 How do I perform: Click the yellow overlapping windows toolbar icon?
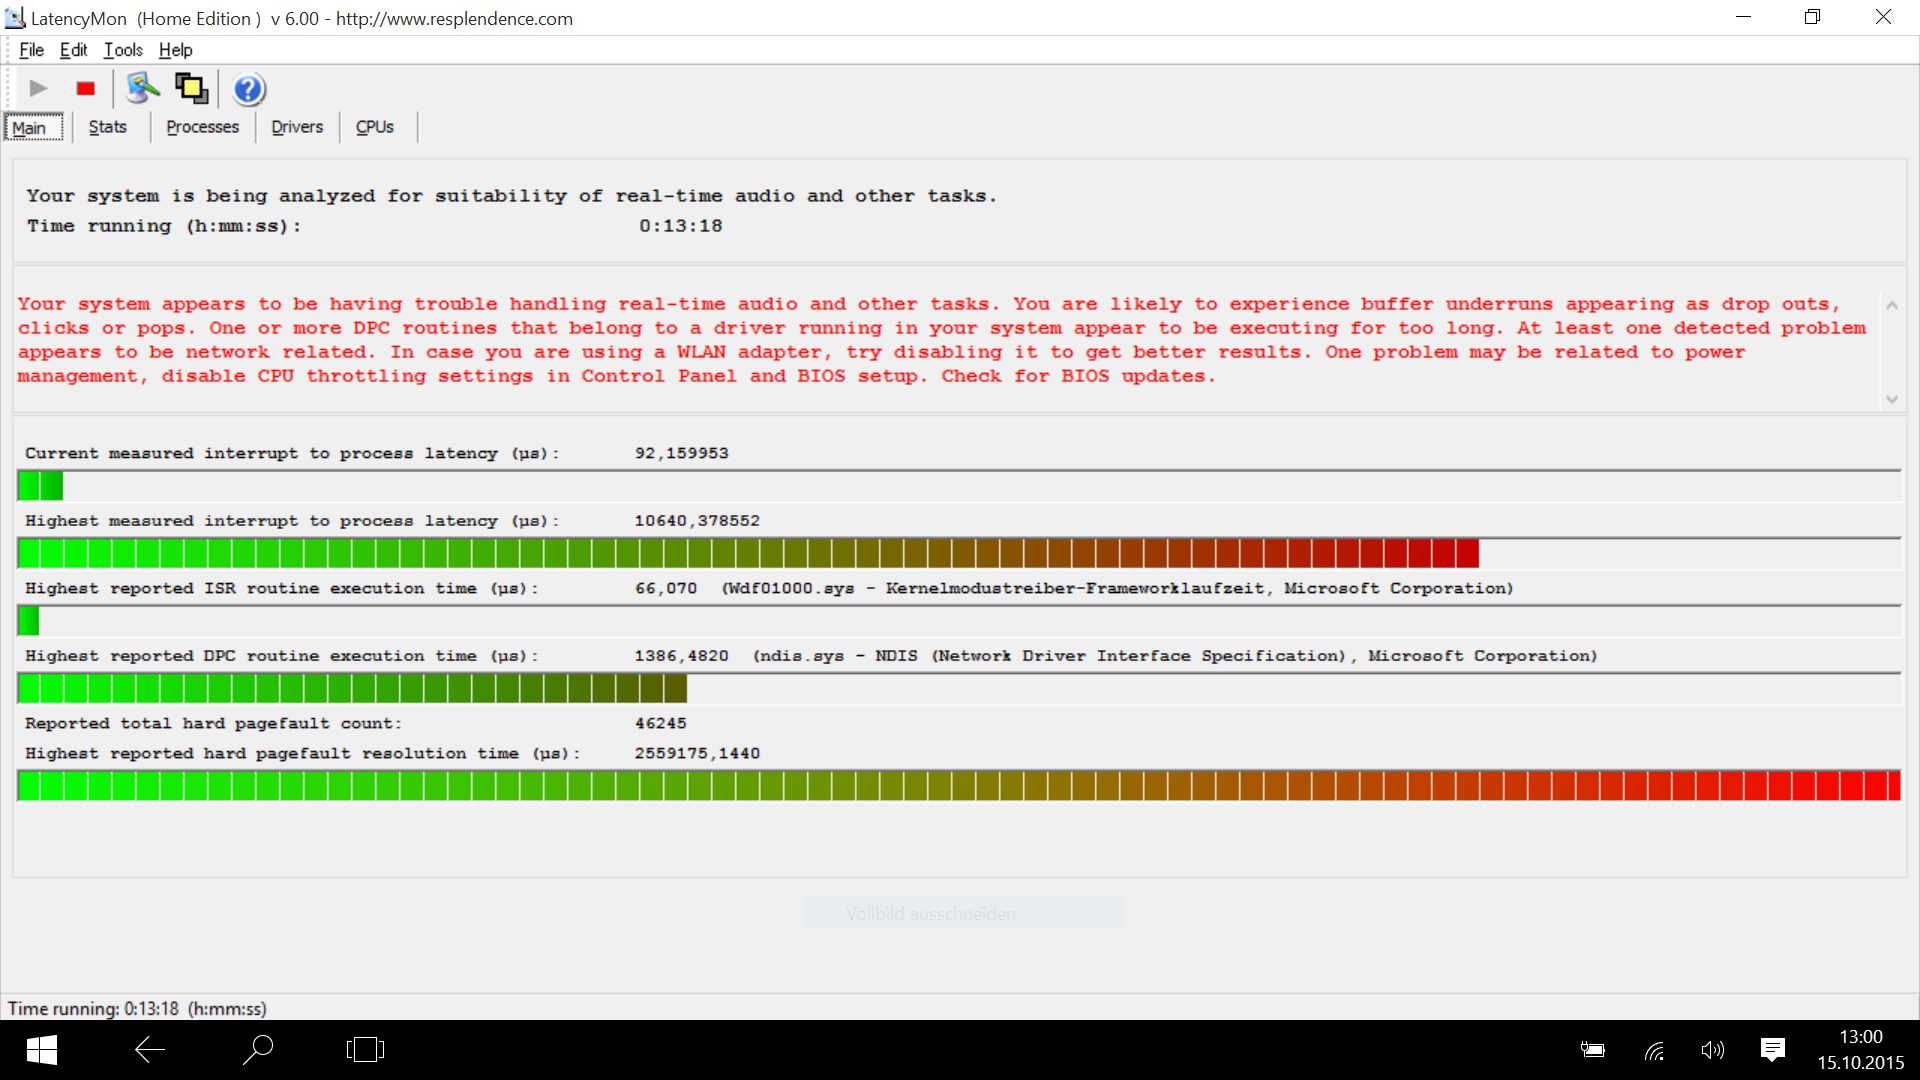point(191,89)
